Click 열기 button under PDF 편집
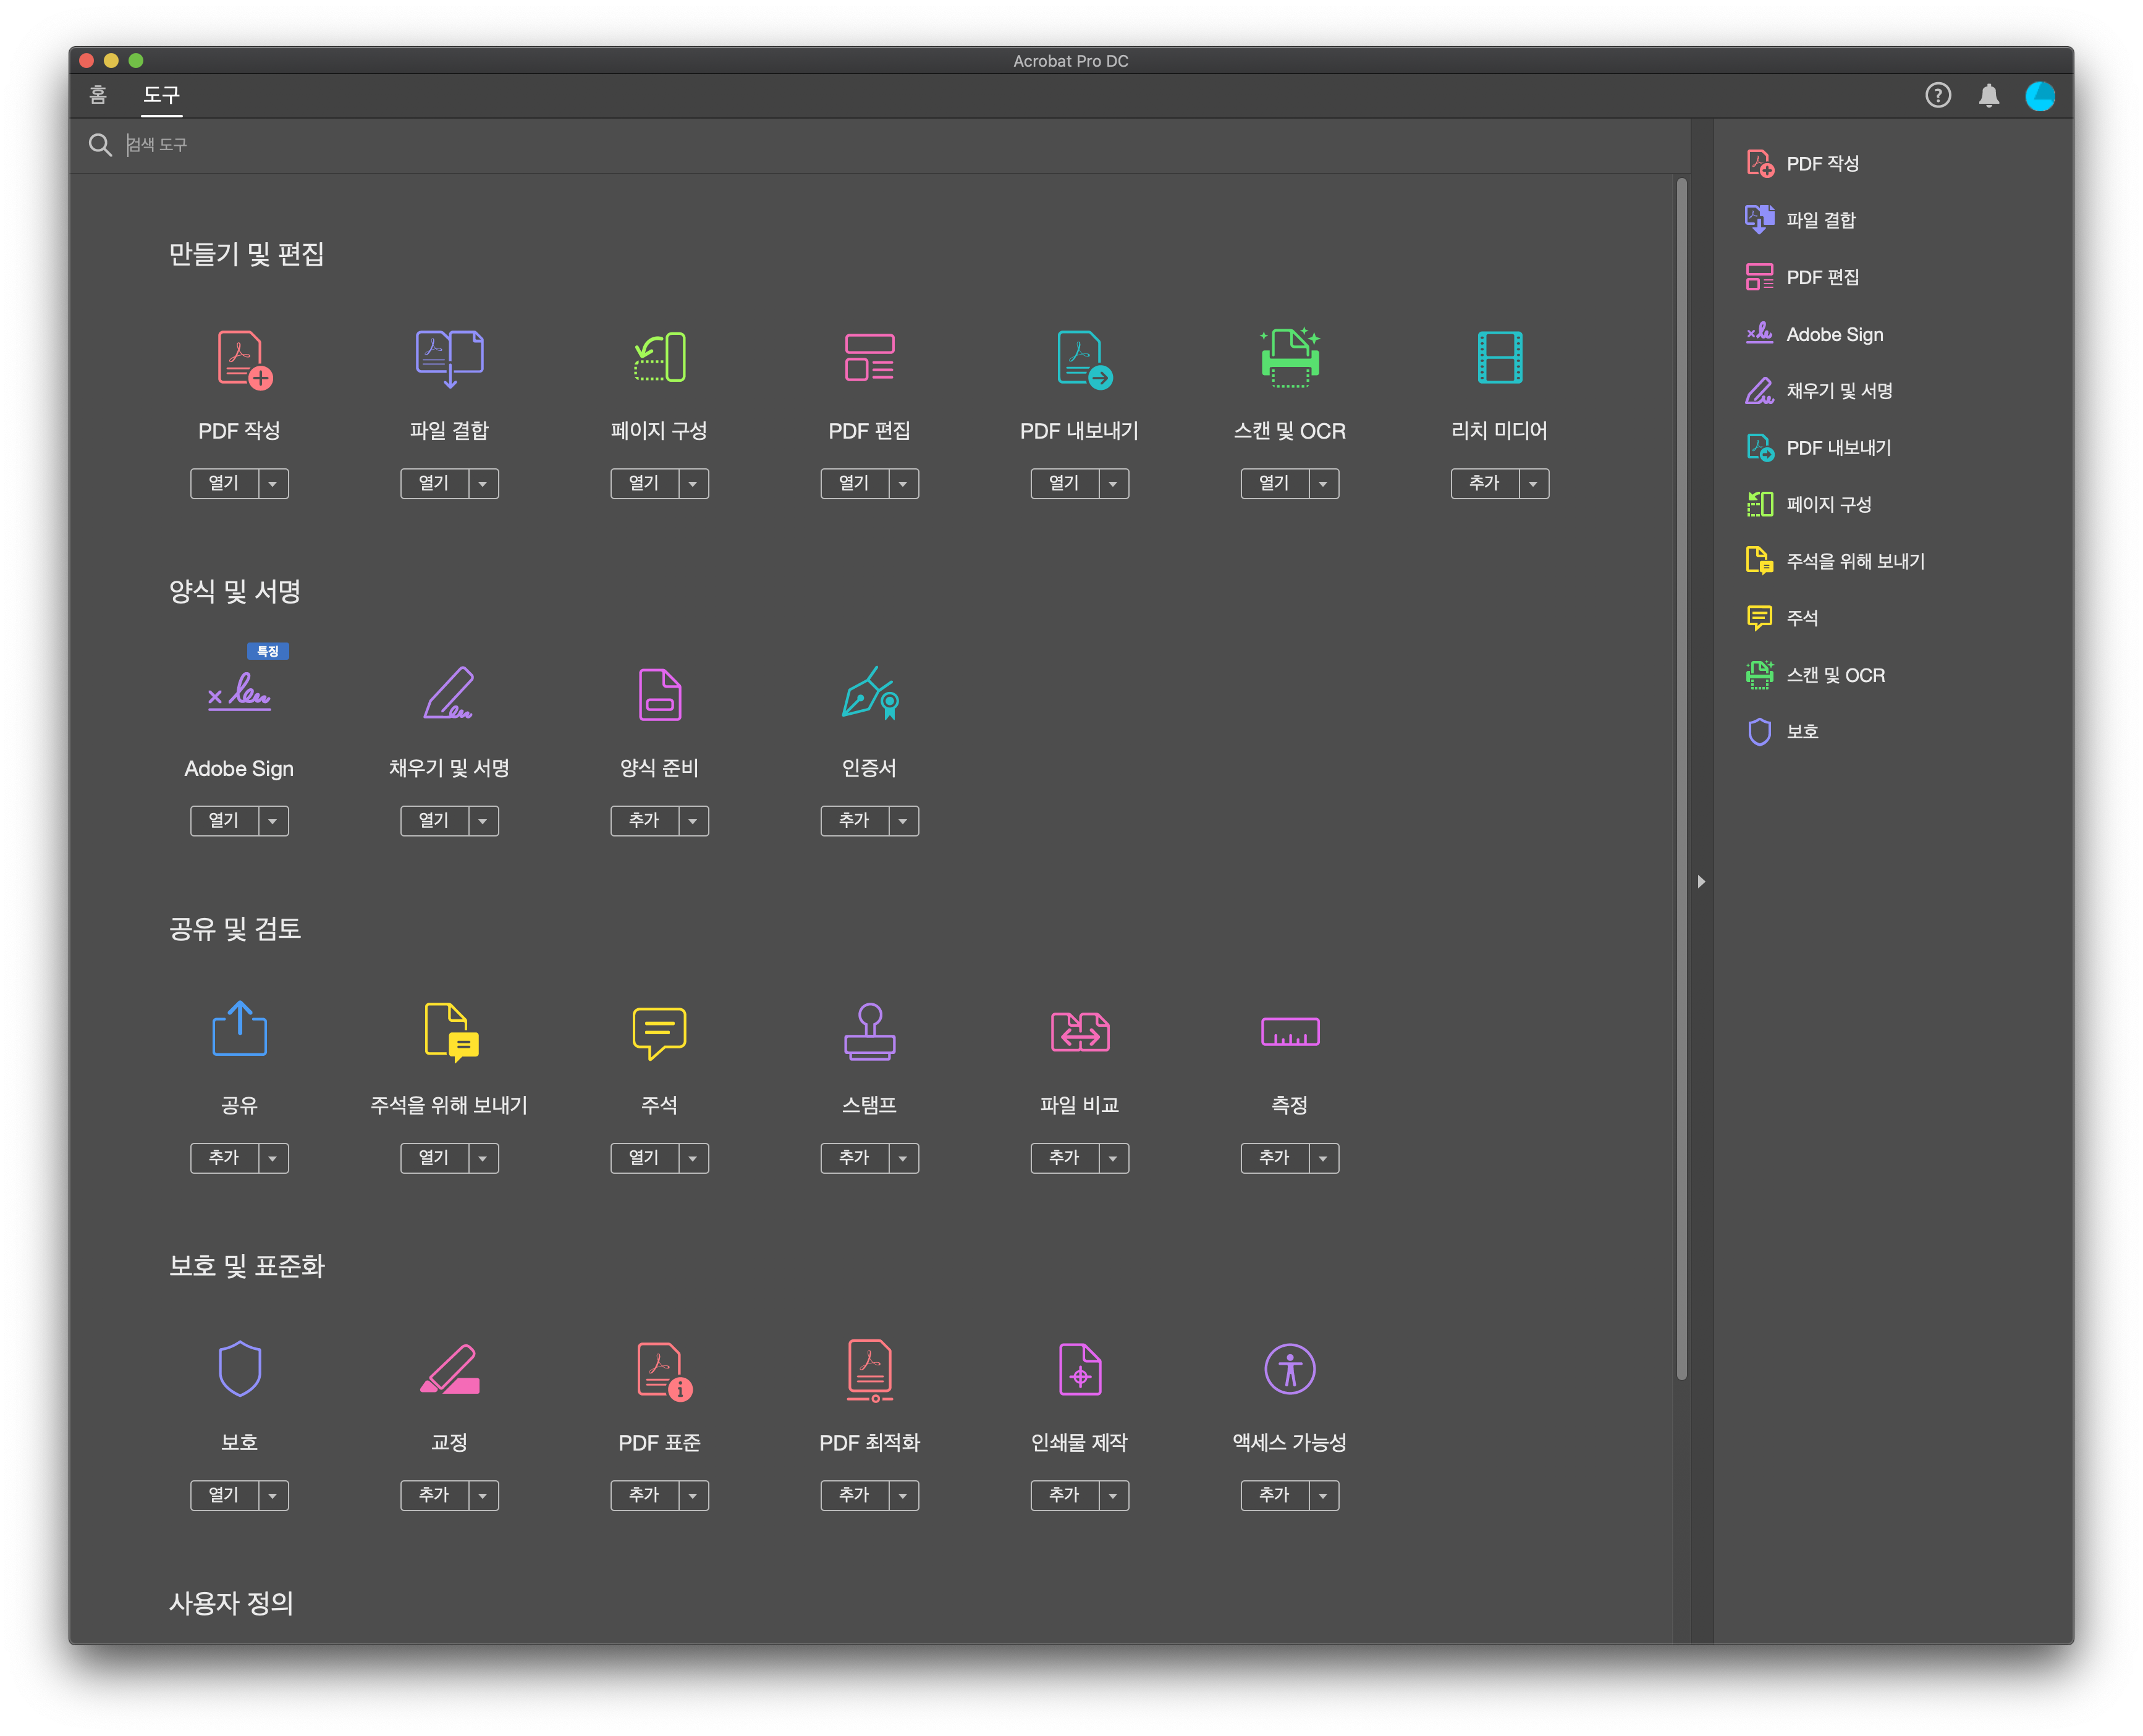Screen dimensions: 2143x1736 point(854,484)
